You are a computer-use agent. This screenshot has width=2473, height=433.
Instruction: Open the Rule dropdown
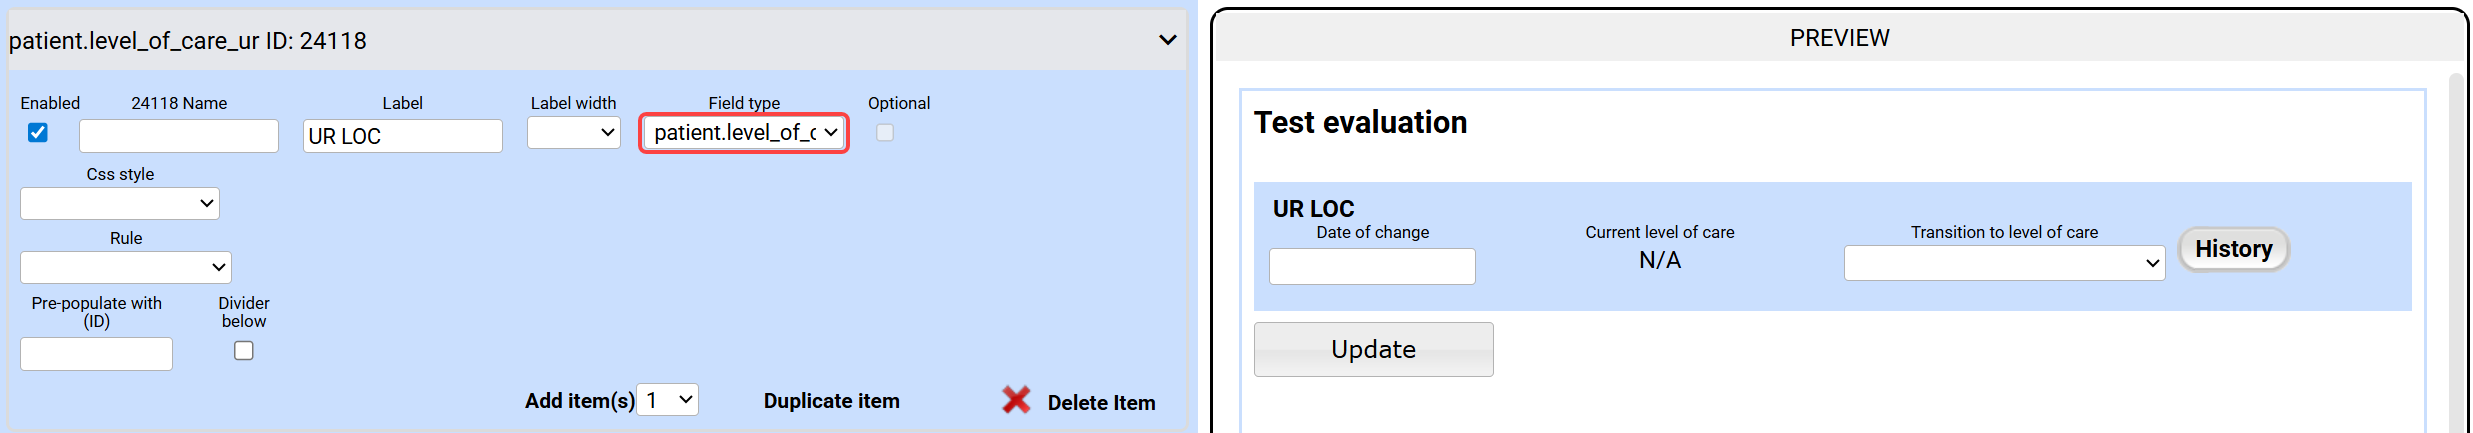(x=126, y=268)
